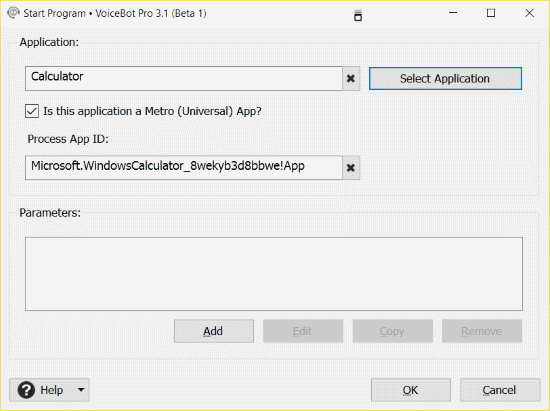Viewport: 550px width, 411px height.
Task: Click the title bar window-position button
Action: [x=358, y=15]
